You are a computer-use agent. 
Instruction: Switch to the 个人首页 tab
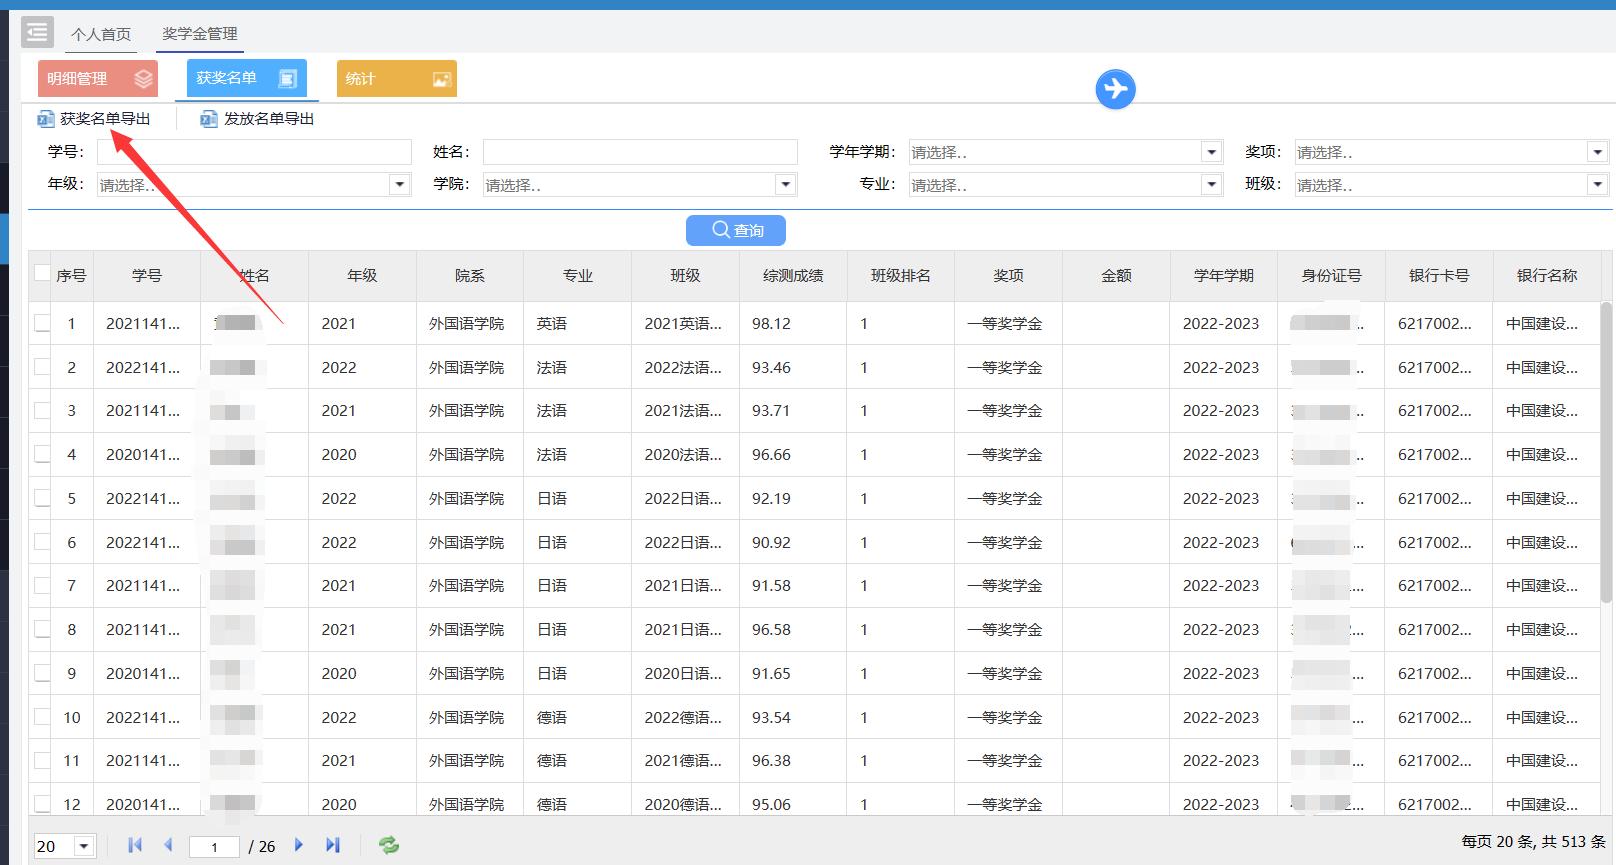101,34
